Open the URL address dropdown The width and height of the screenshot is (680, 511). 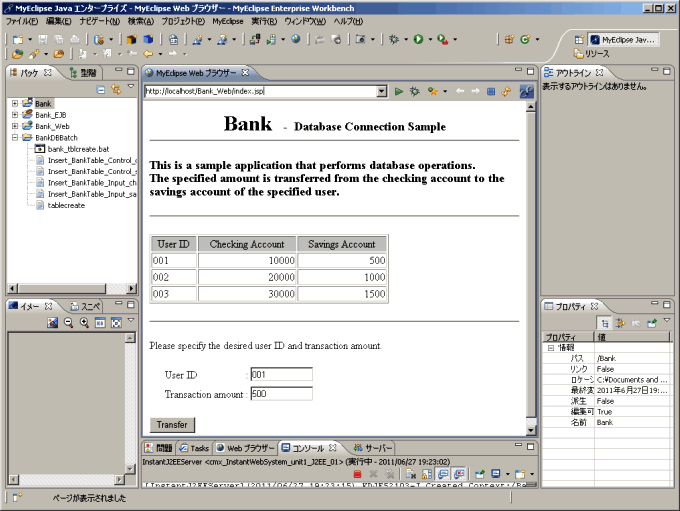tap(381, 91)
